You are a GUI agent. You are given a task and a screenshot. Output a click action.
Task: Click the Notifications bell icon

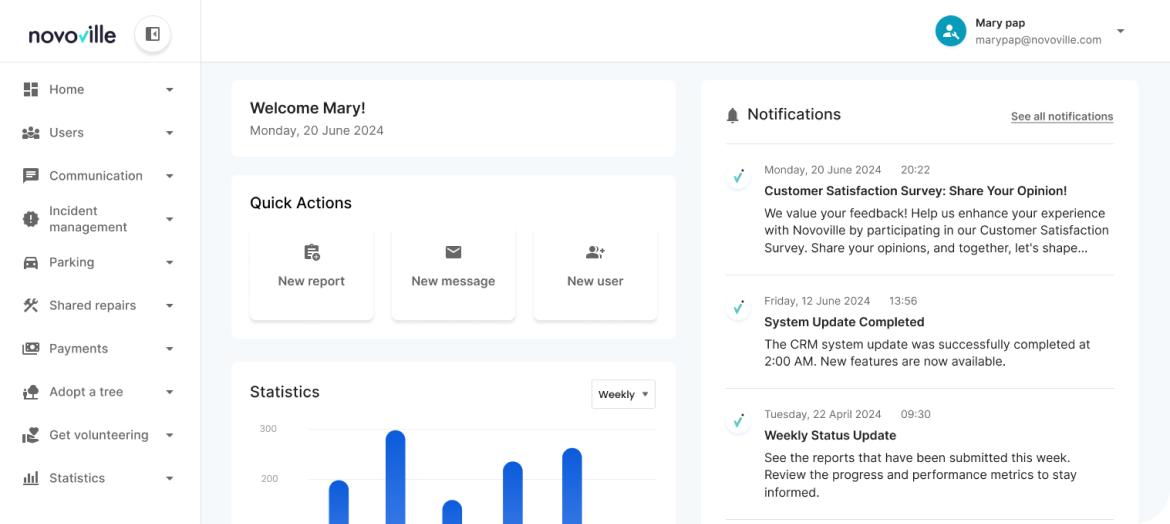(733, 115)
